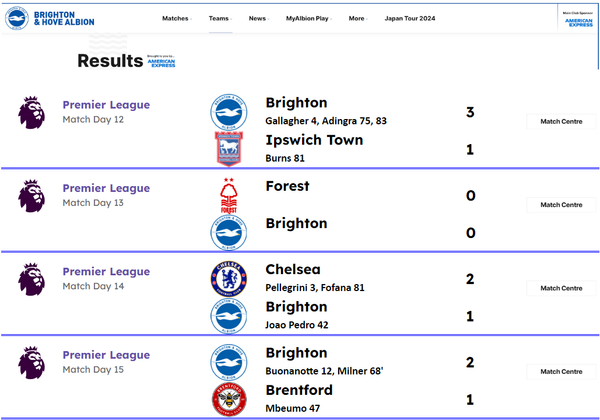Click Premier League lion icon for Match Day 15
The image size is (600, 420).
point(32,363)
